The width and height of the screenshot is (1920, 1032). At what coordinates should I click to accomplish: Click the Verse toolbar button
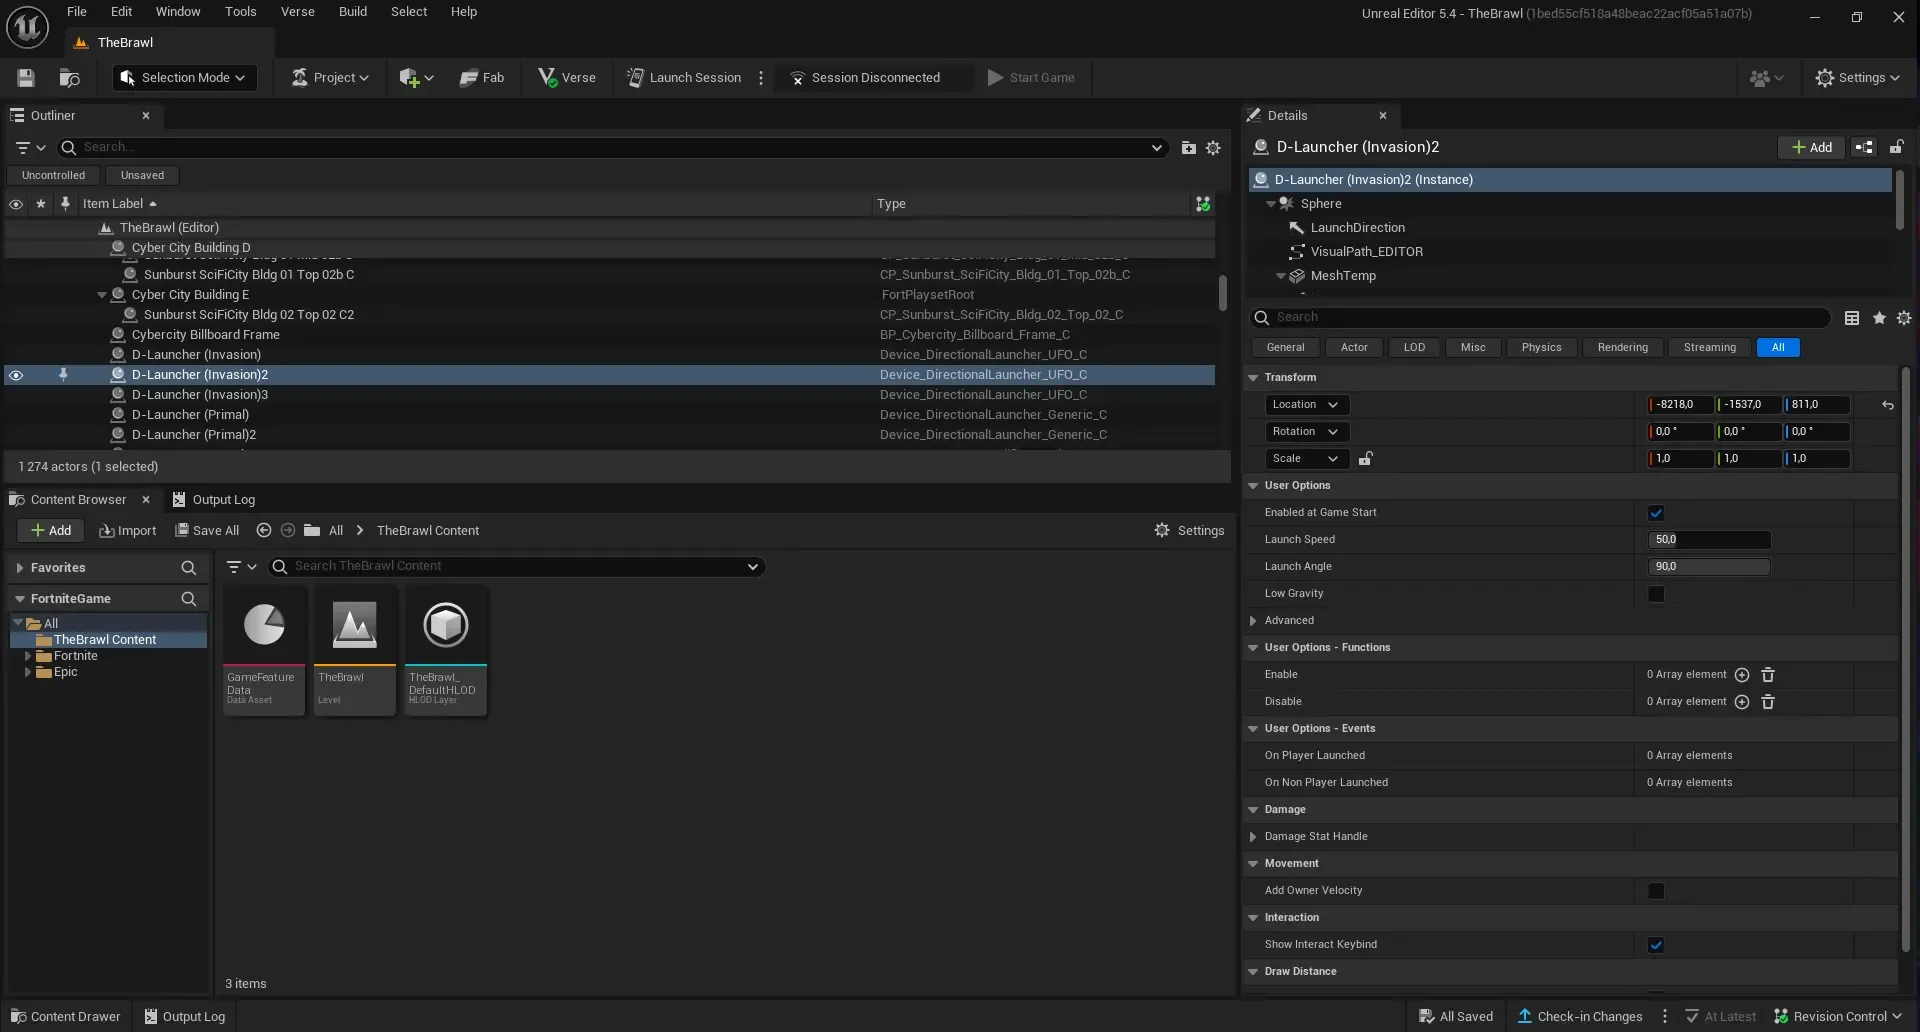tap(566, 78)
